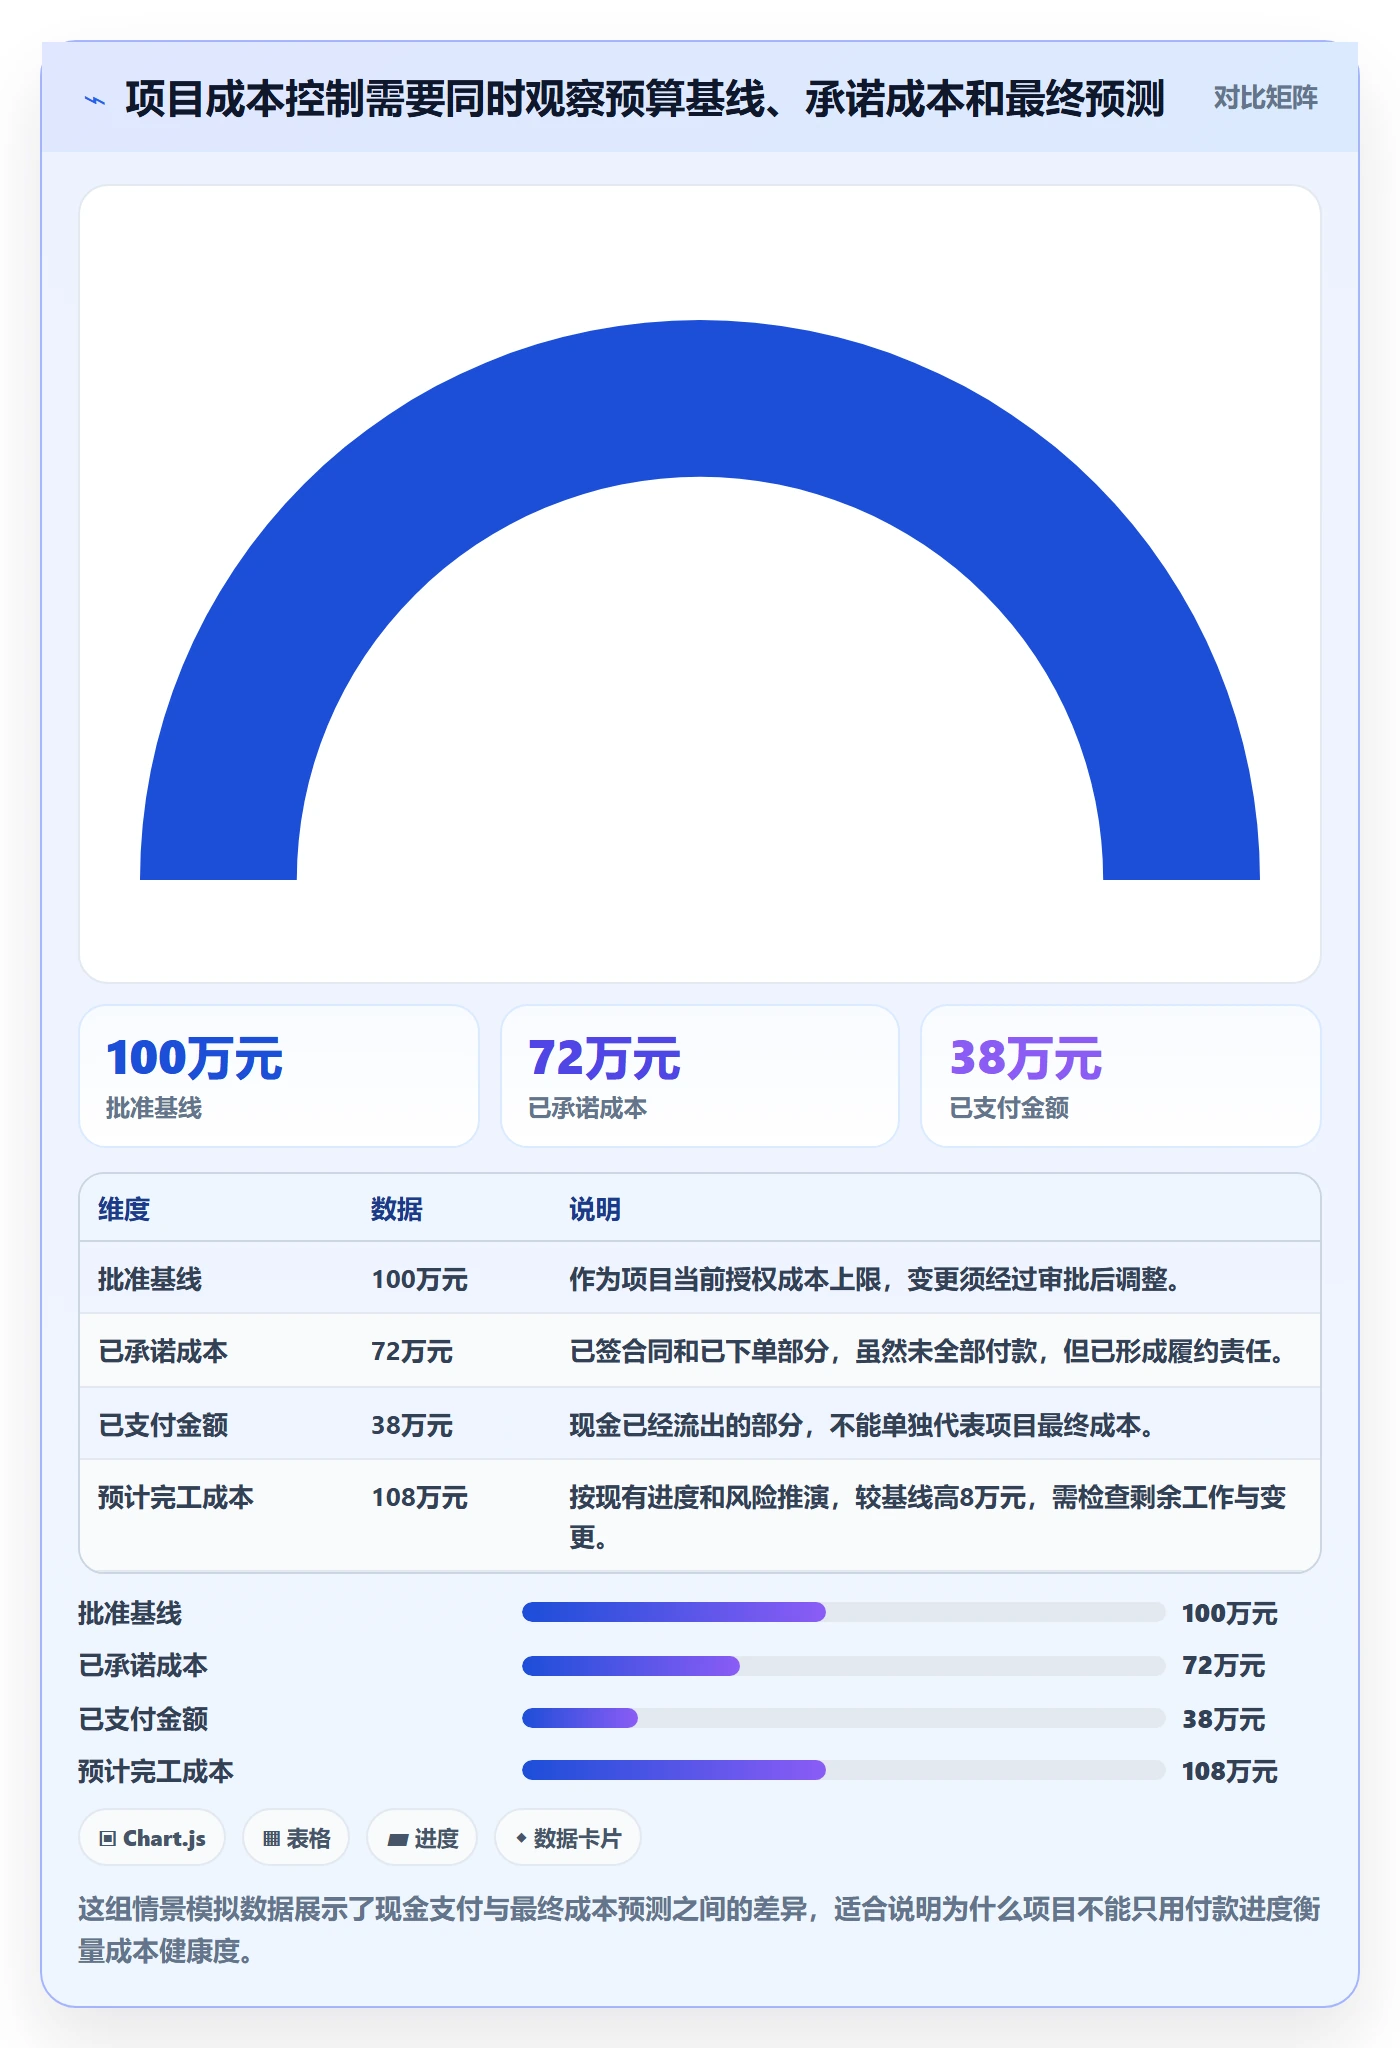Screen dimensions: 1400x2048
Task: Click the 预计完工成本 progress bar
Action: (x=844, y=1770)
